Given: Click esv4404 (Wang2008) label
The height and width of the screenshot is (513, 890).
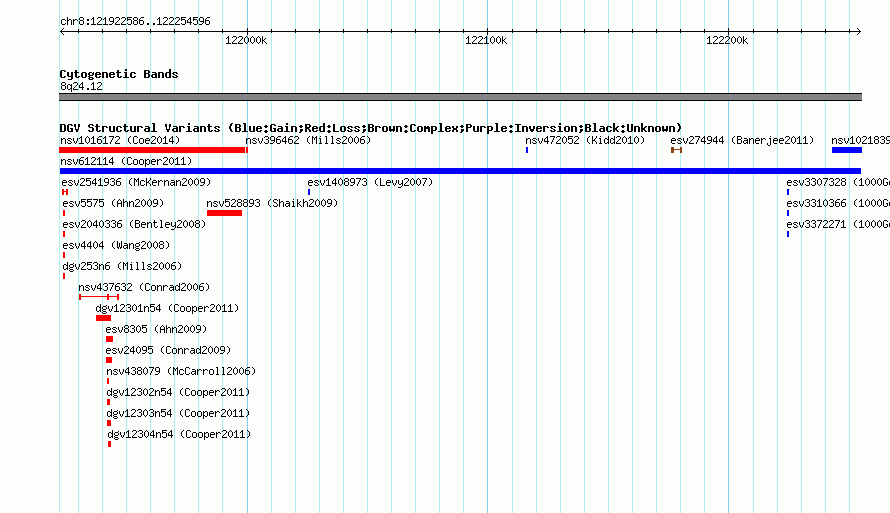Looking at the screenshot, I should [x=116, y=245].
